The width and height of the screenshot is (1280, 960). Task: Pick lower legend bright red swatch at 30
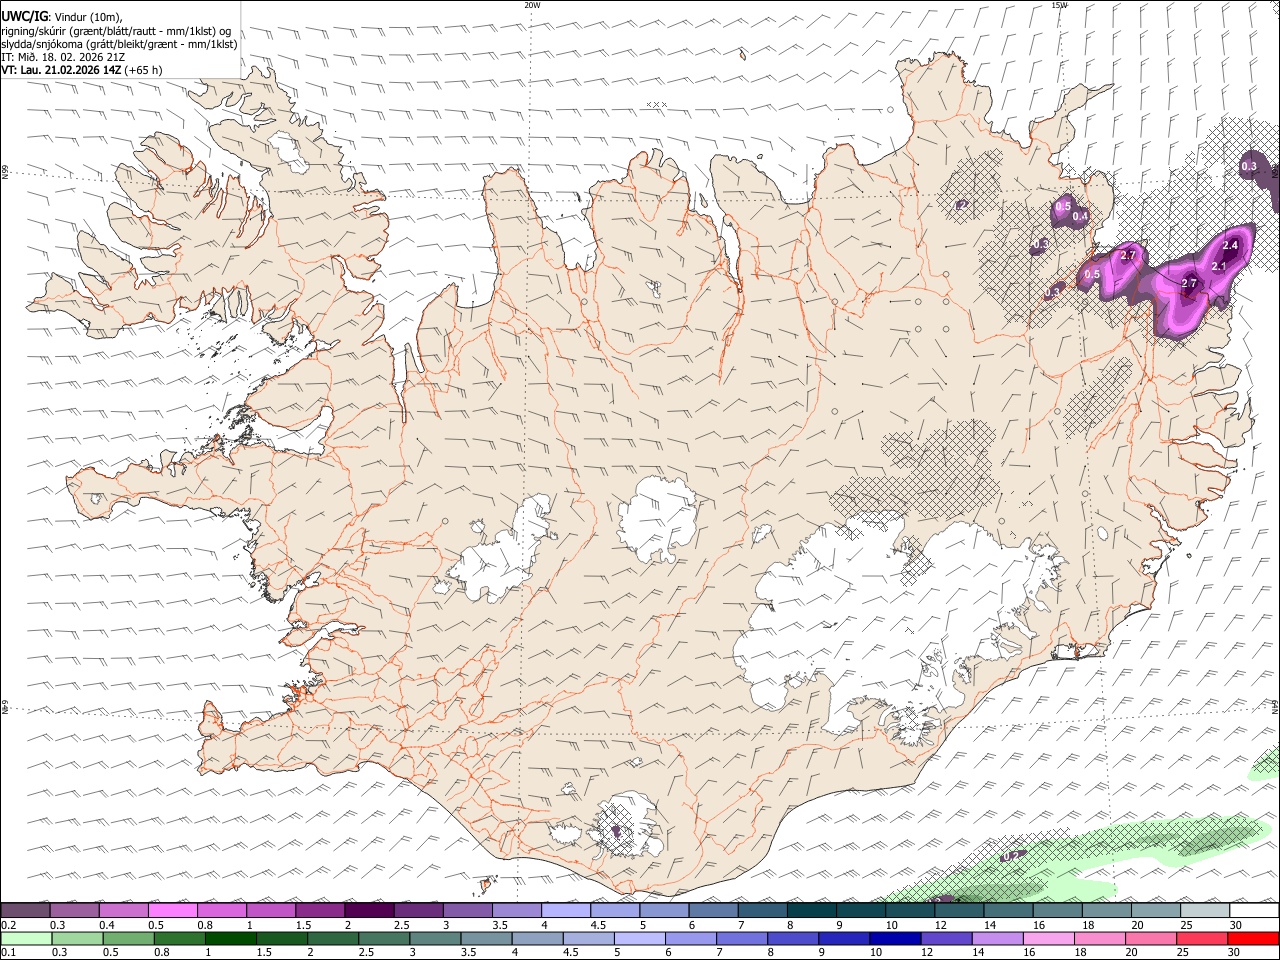[x=1254, y=938]
